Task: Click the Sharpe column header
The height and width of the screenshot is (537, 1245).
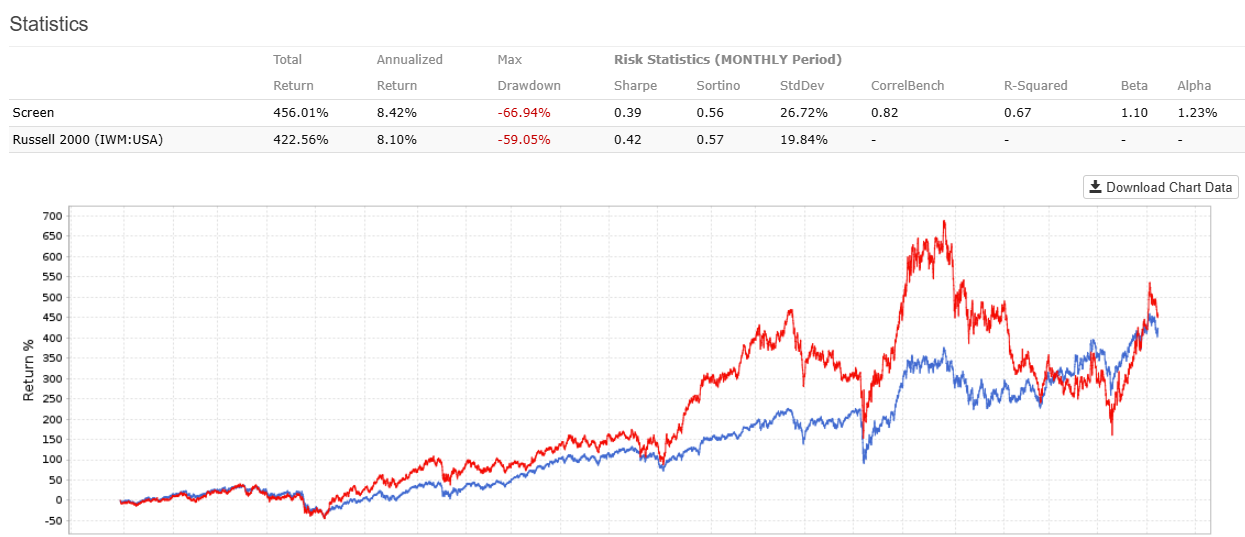Action: point(635,86)
